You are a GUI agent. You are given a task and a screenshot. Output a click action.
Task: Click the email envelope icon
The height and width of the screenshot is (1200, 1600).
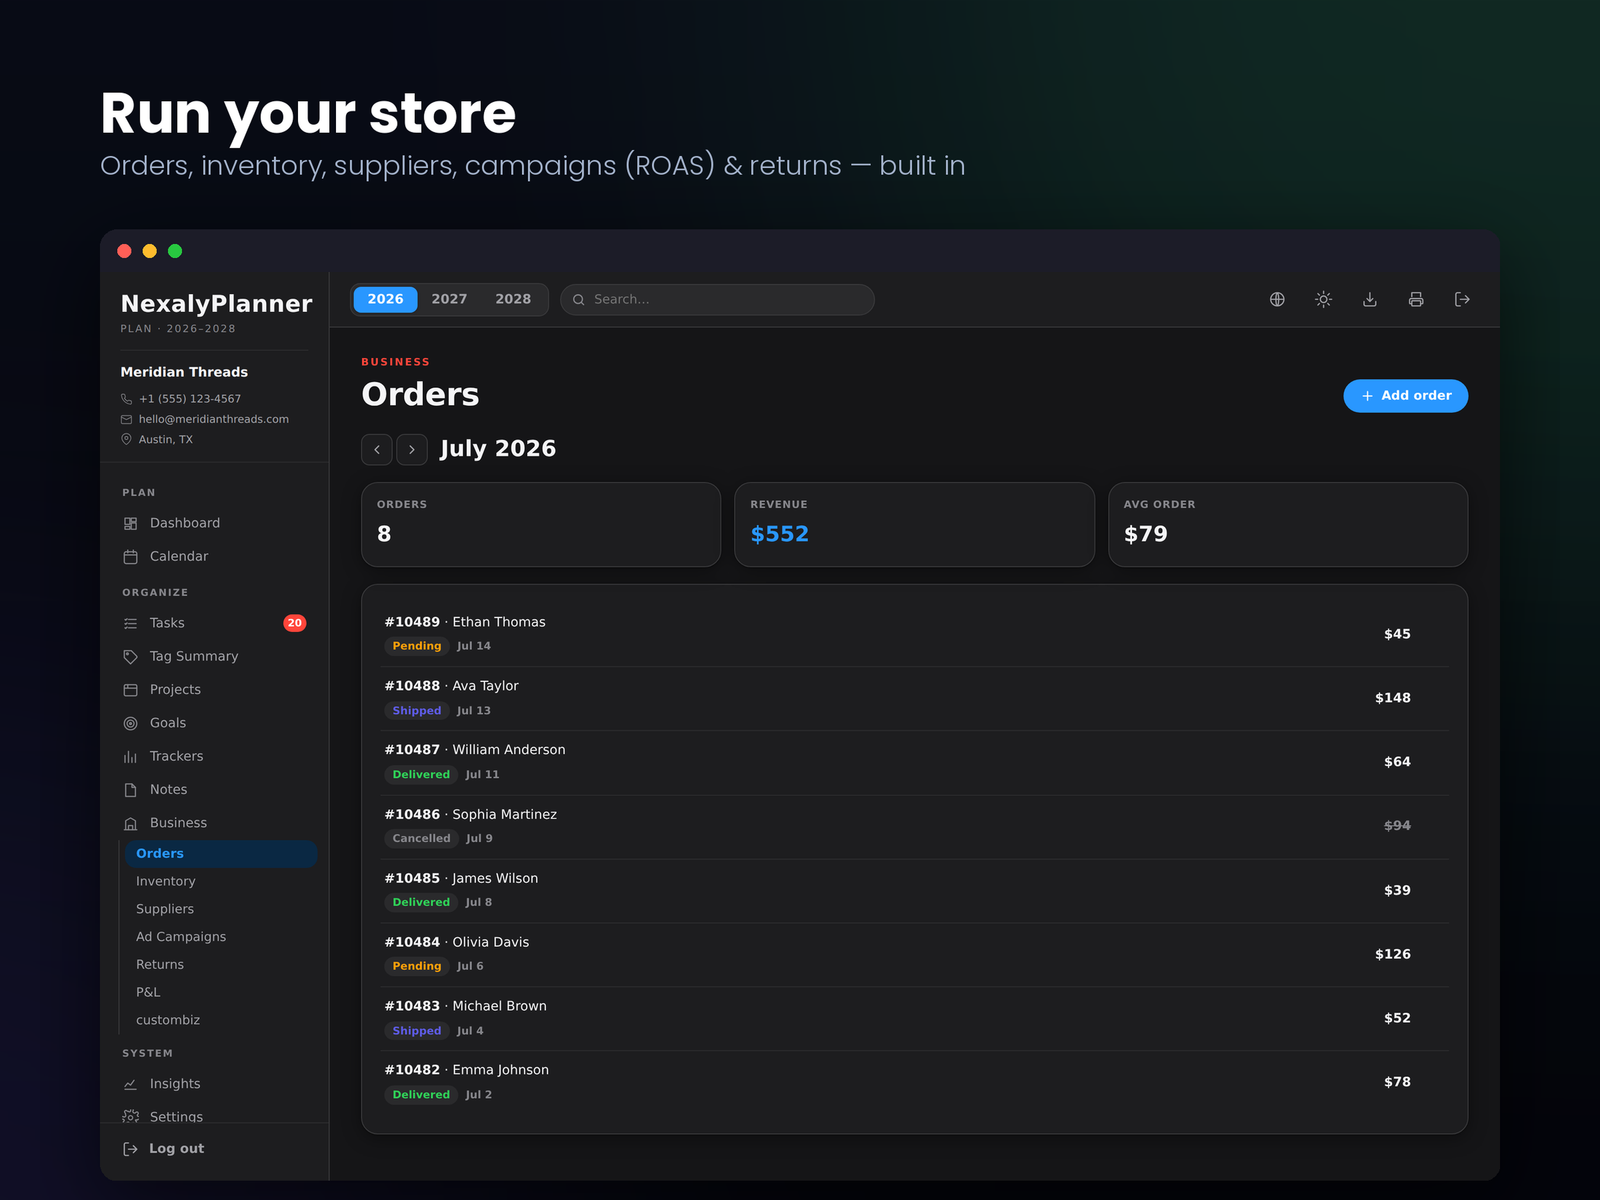126,419
